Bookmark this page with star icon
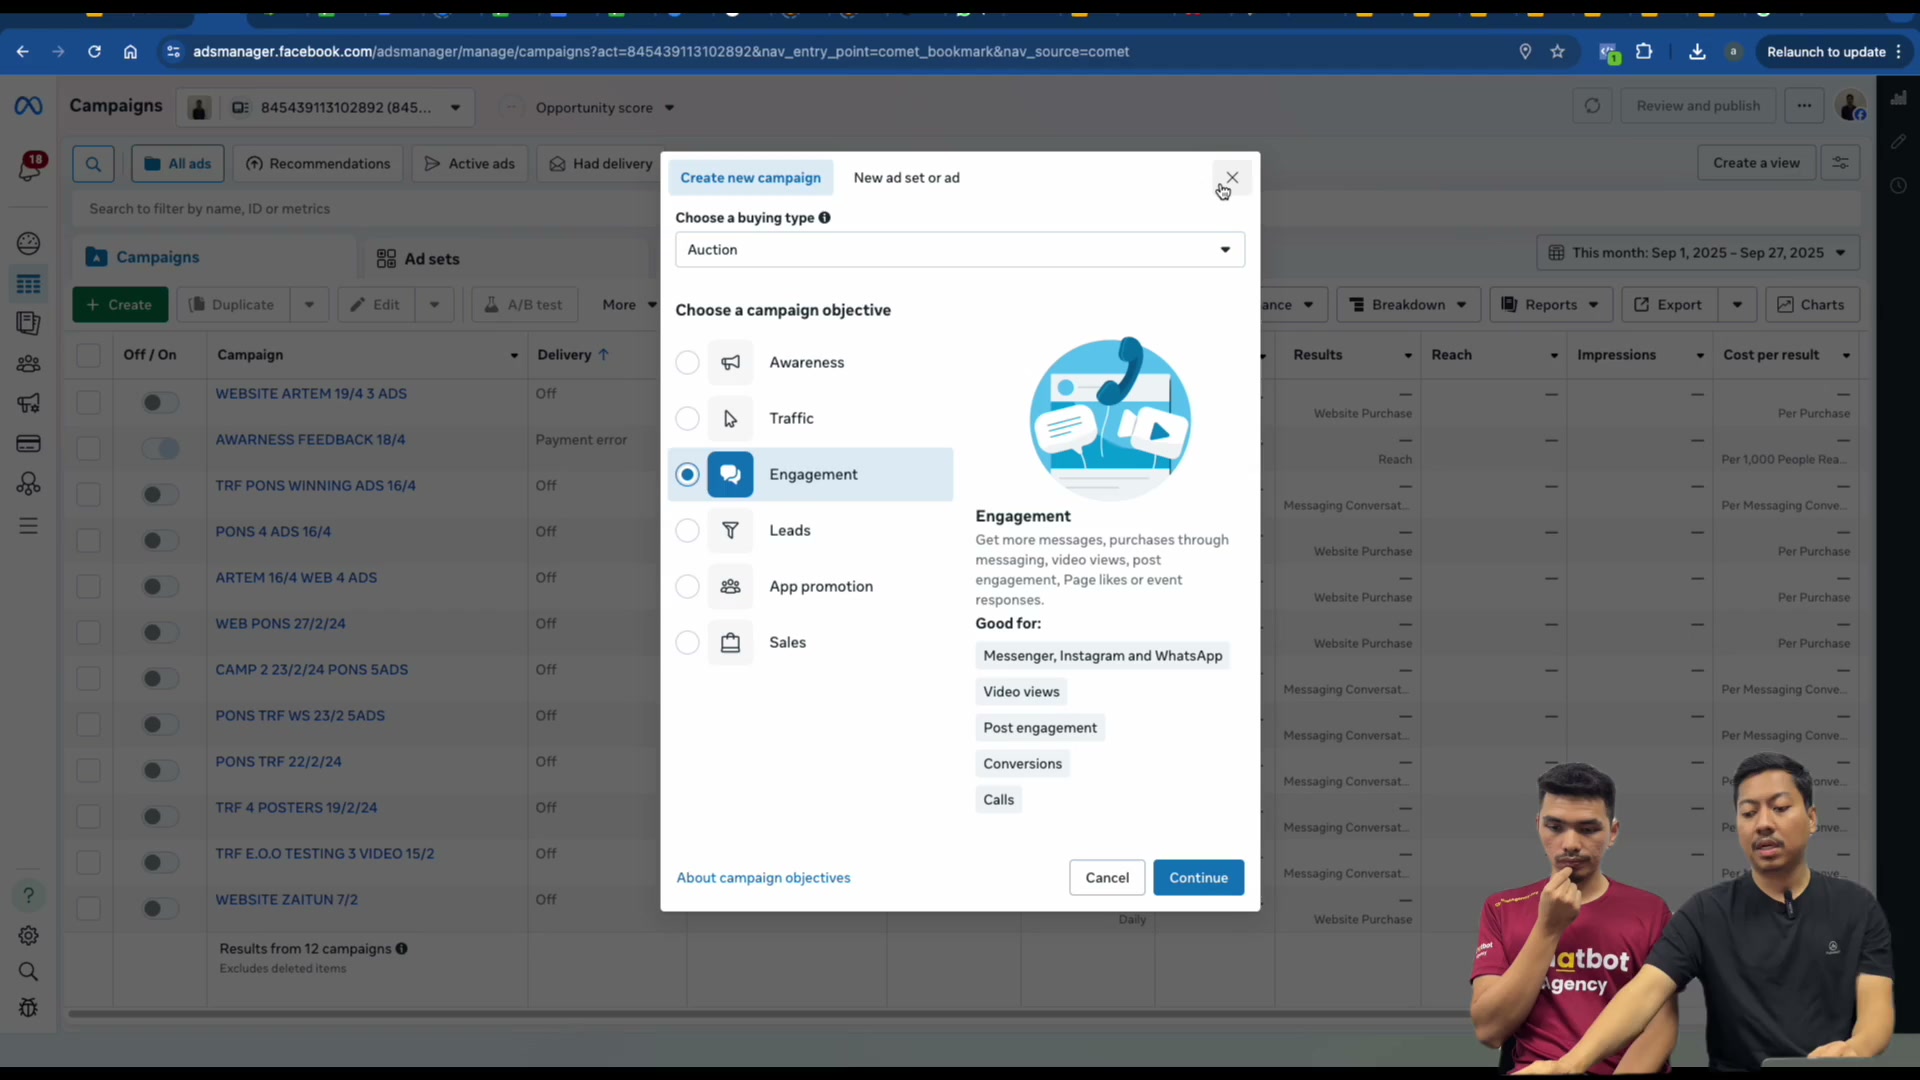Screen dimensions: 1920x1080 pyautogui.click(x=1557, y=52)
